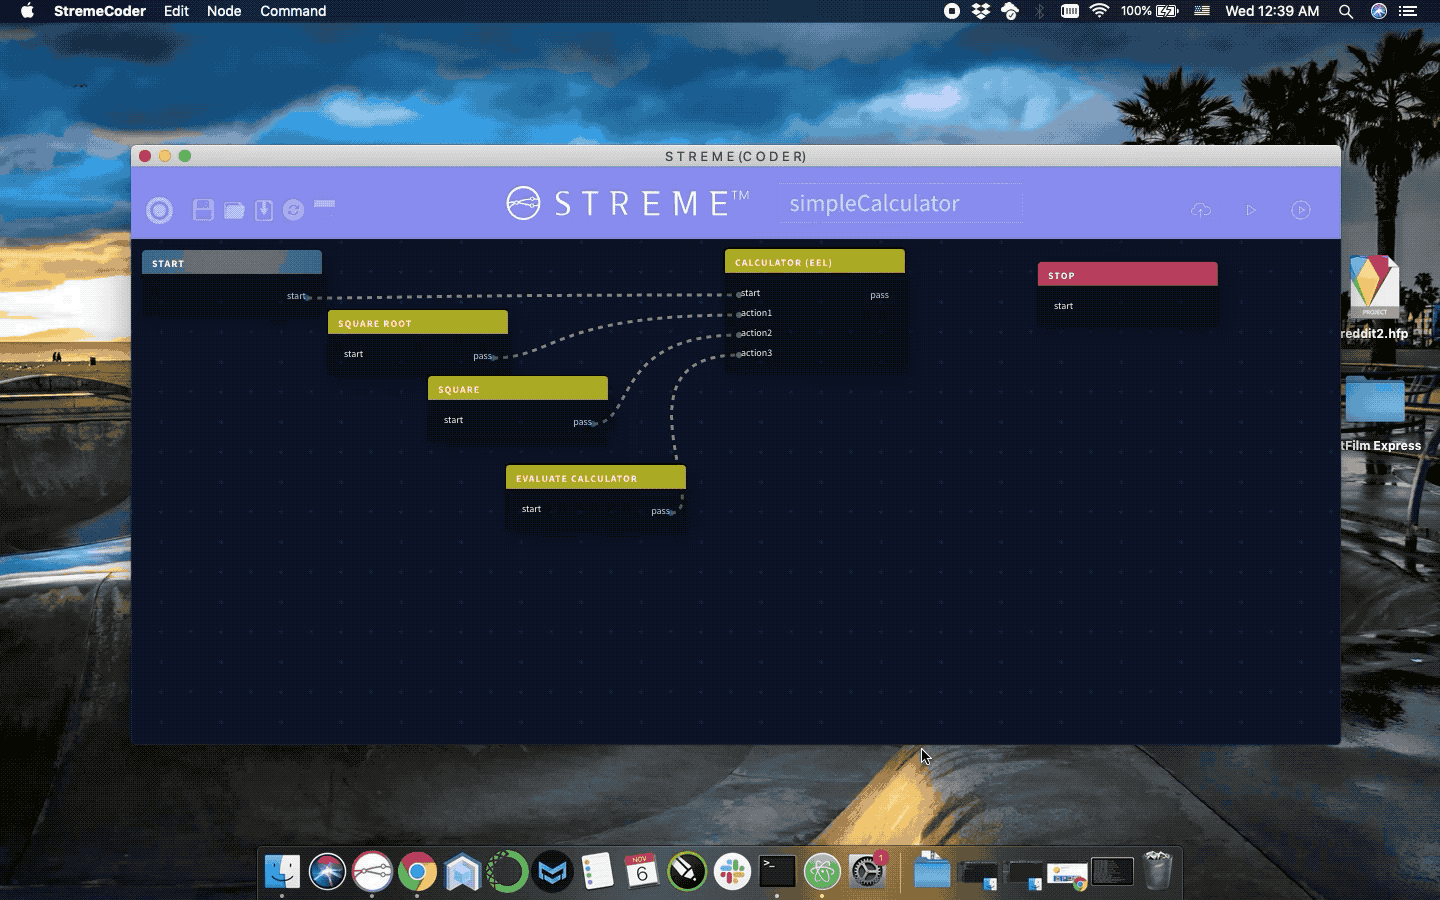
Task: Click the Wi-Fi status icon
Action: [x=1099, y=11]
